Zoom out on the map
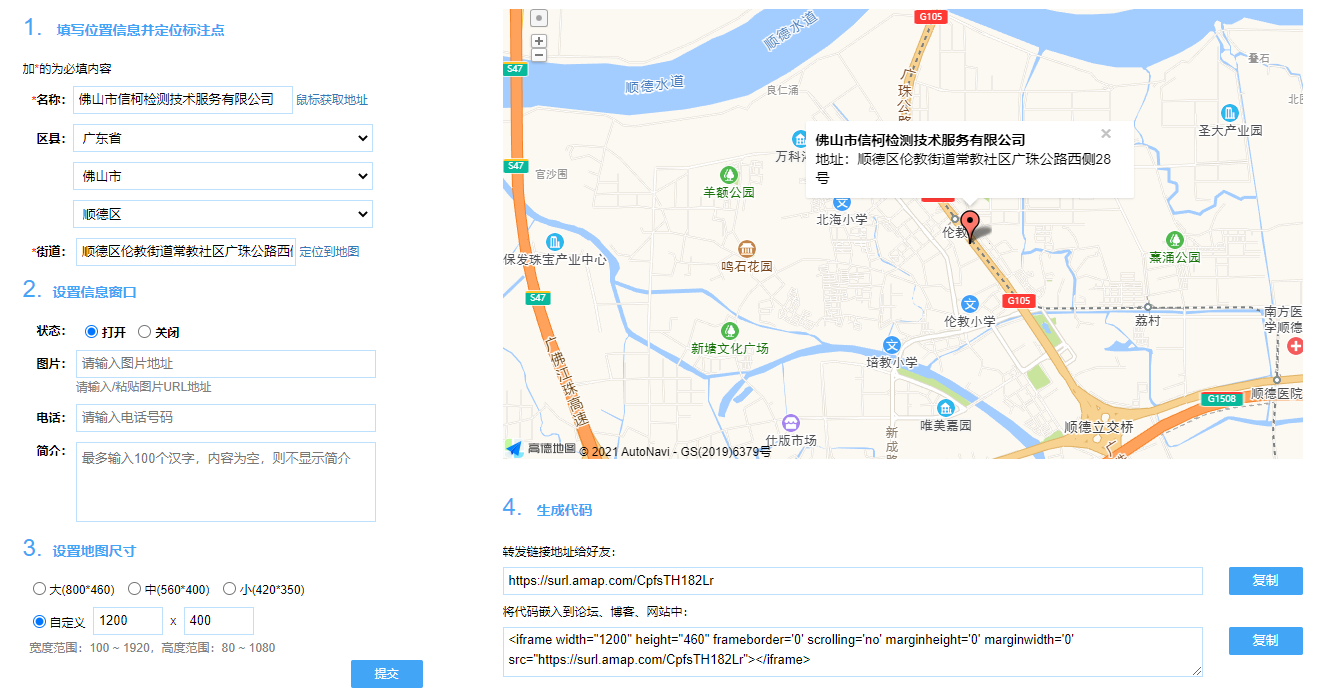The height and width of the screenshot is (694, 1325). [539, 55]
